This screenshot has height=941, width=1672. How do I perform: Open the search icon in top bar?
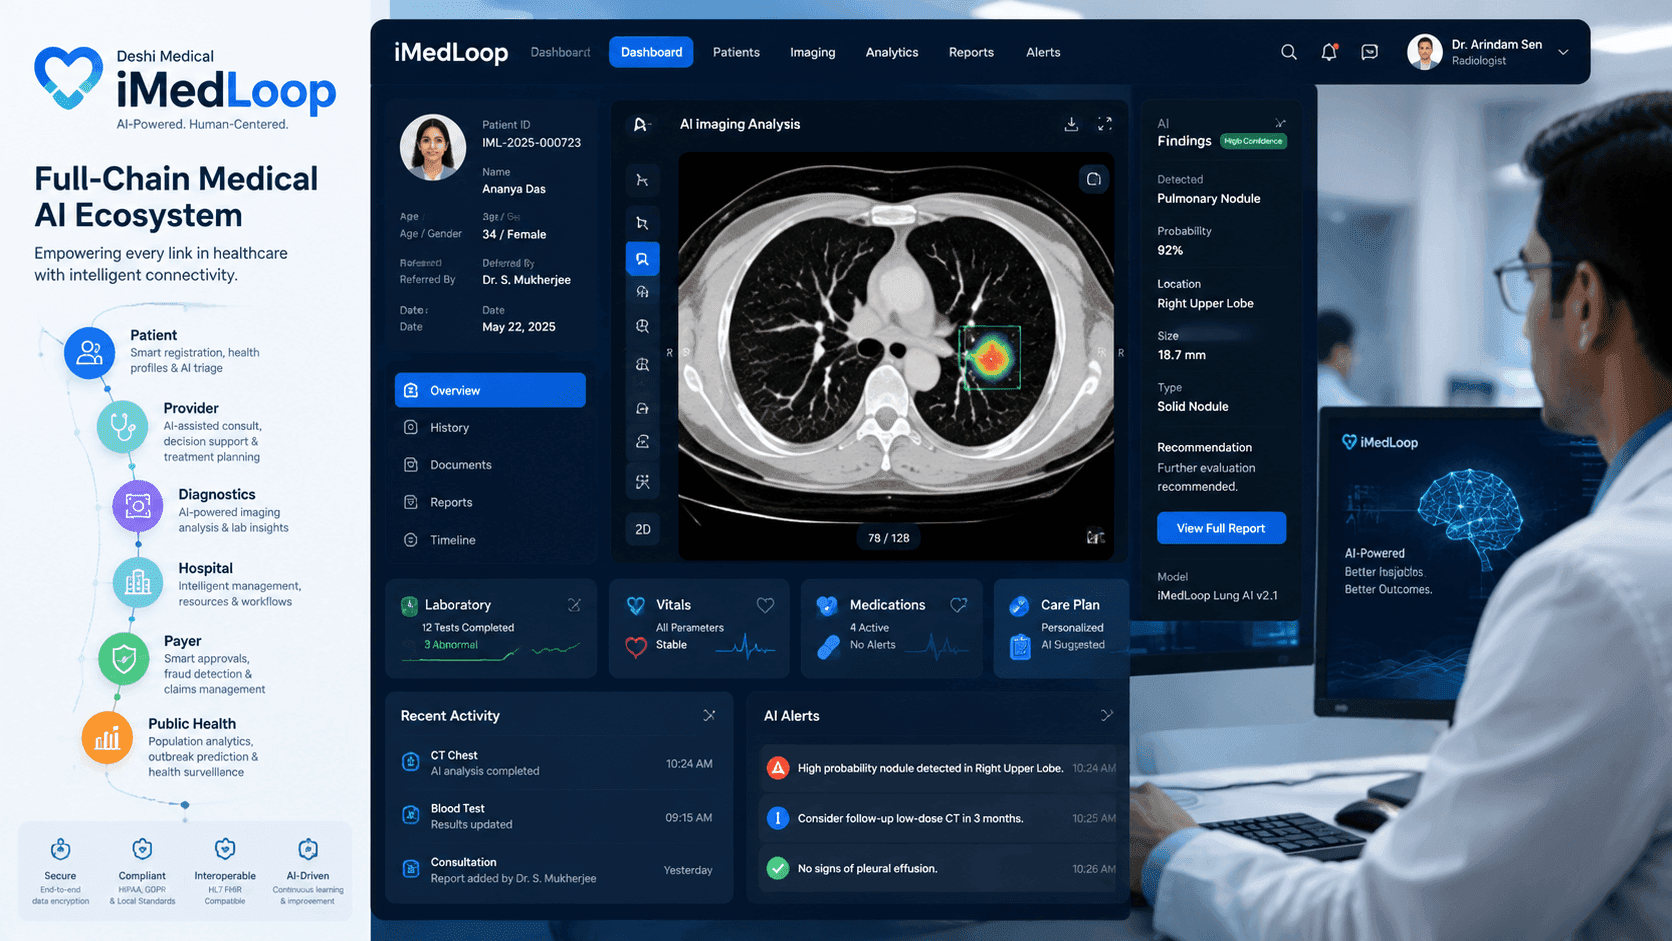pos(1288,52)
